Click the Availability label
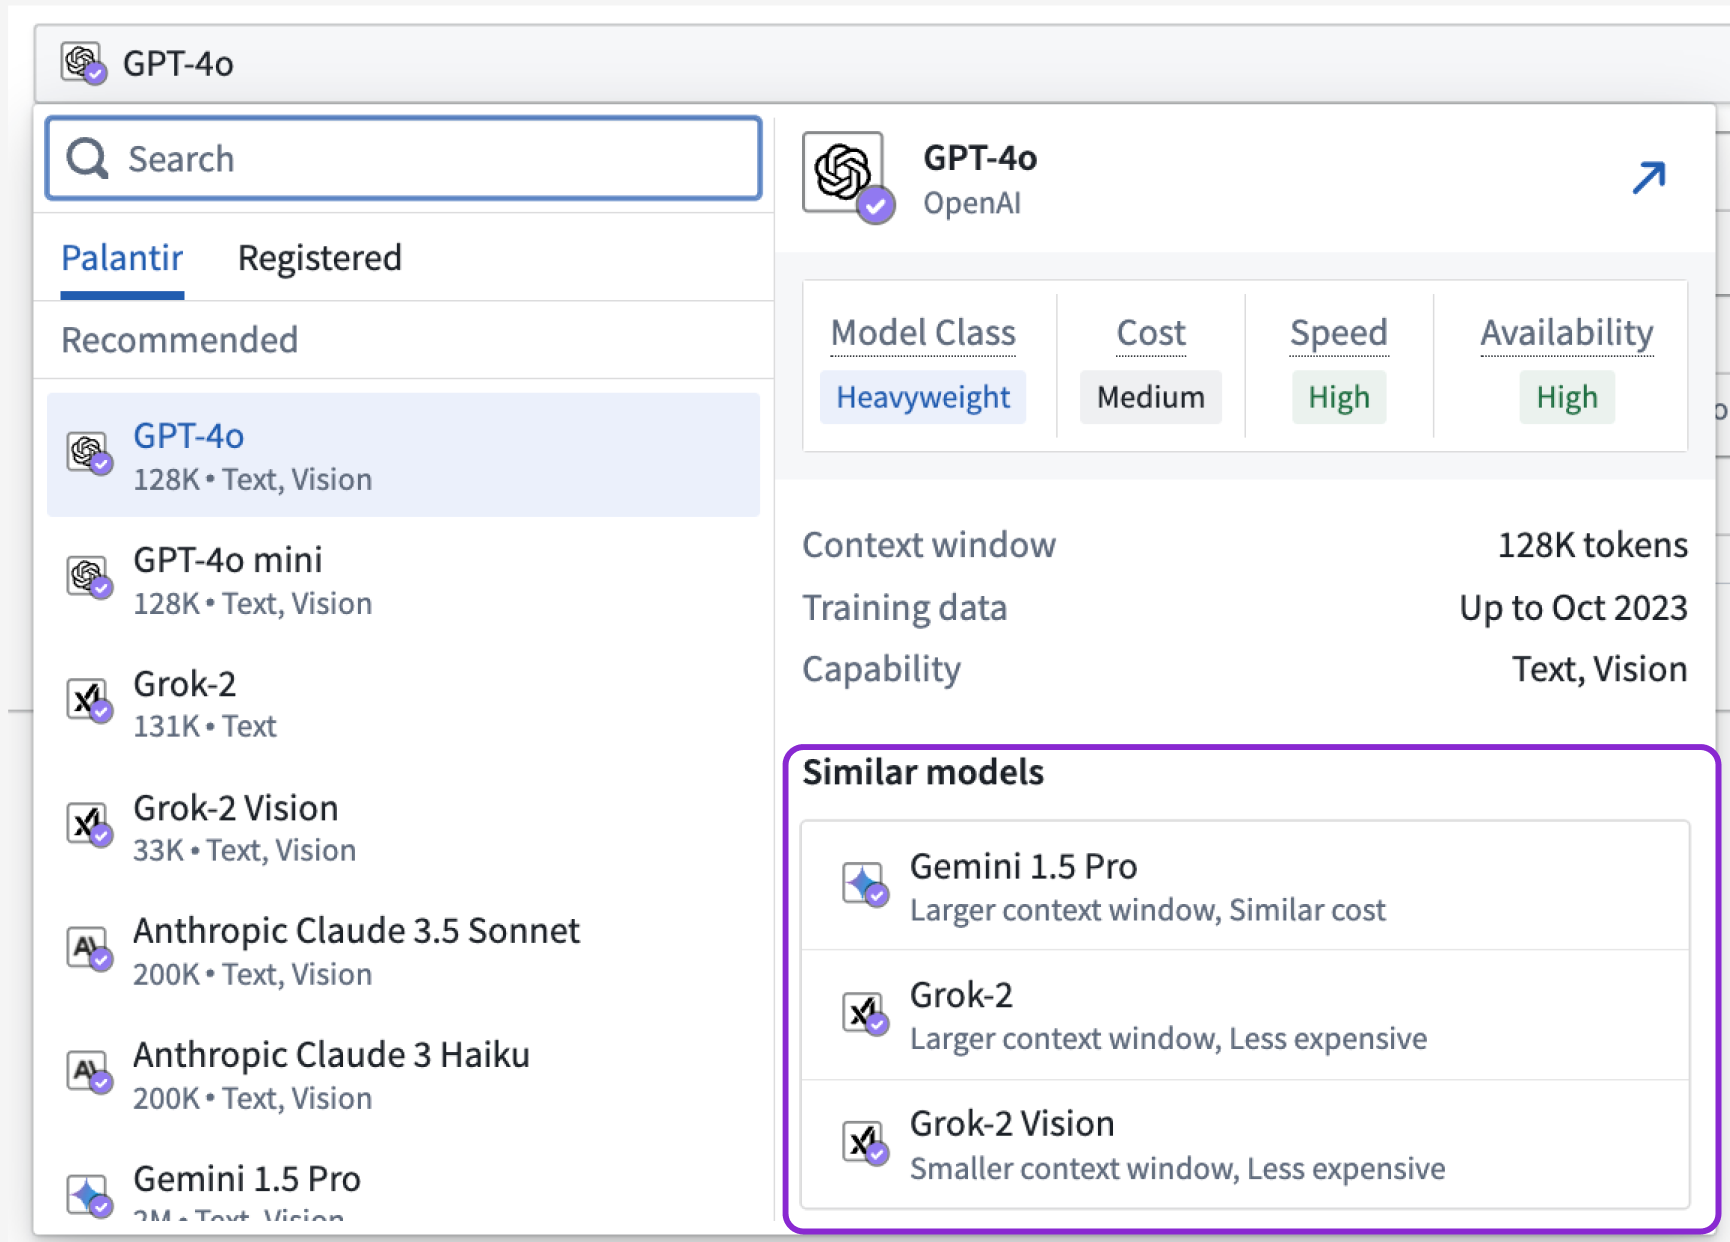Image resolution: width=1730 pixels, height=1242 pixels. (1567, 333)
